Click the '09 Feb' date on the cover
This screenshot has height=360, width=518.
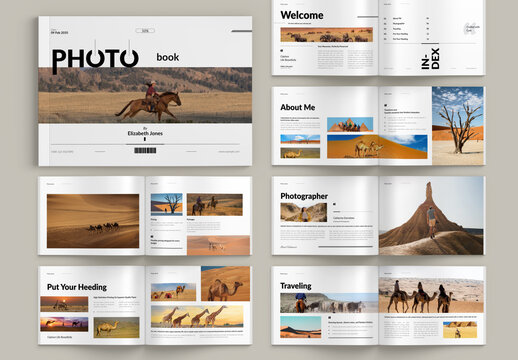point(59,33)
